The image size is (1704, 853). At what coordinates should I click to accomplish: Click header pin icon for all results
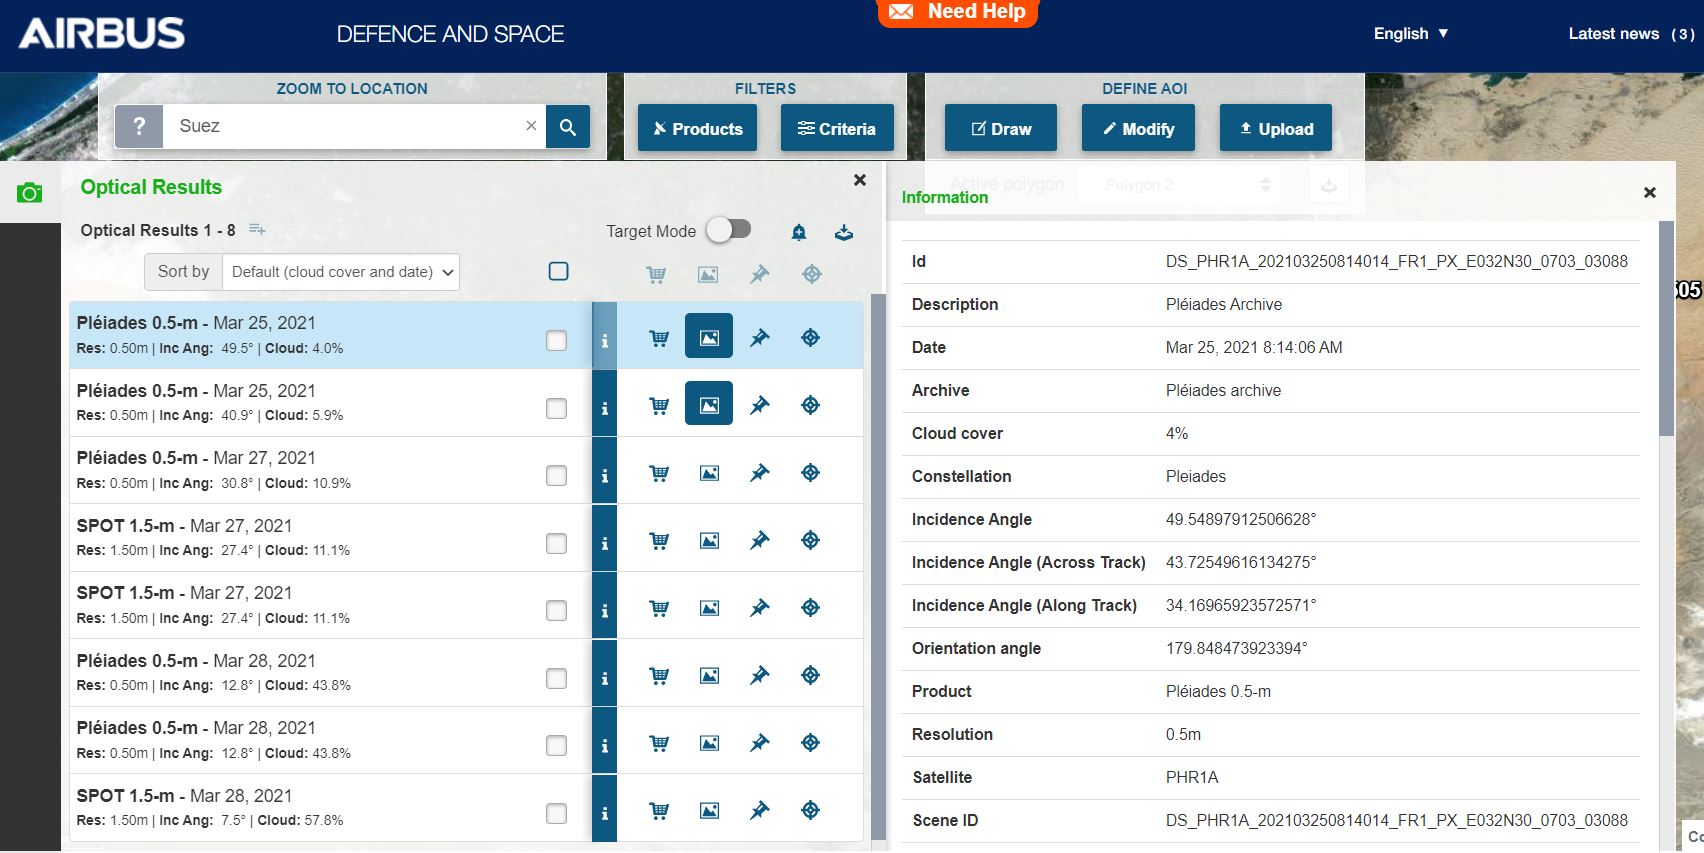point(760,274)
